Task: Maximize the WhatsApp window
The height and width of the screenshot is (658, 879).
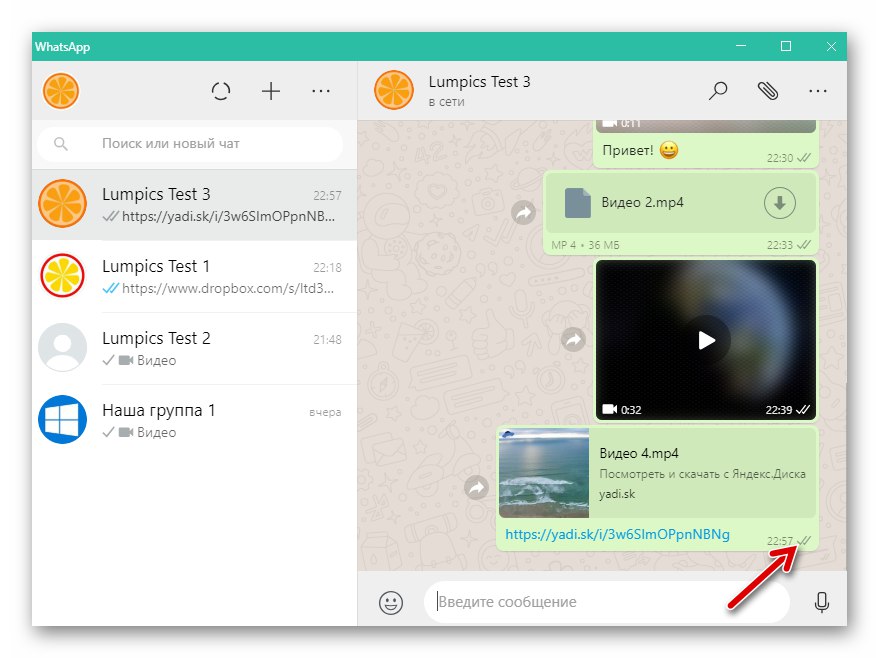Action: [x=786, y=46]
